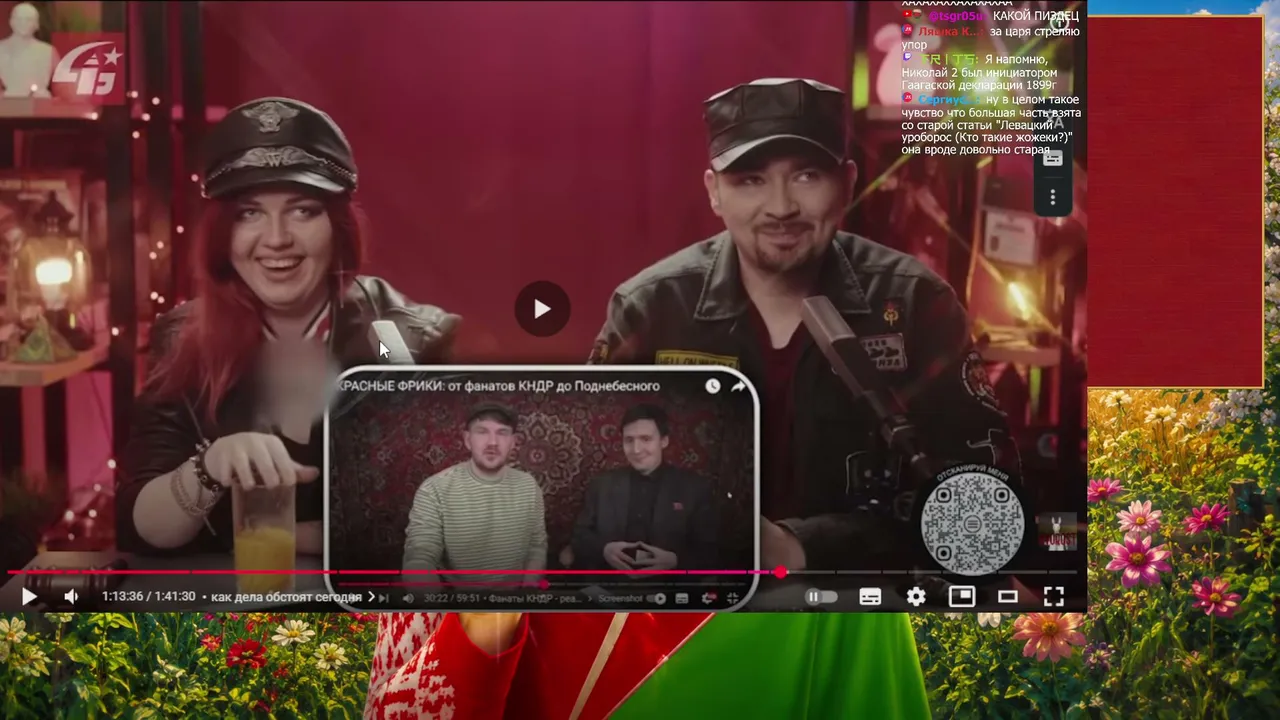The height and width of the screenshot is (720, 1280).
Task: Exit fullscreen on the embedded video
Action: pyautogui.click(x=732, y=598)
